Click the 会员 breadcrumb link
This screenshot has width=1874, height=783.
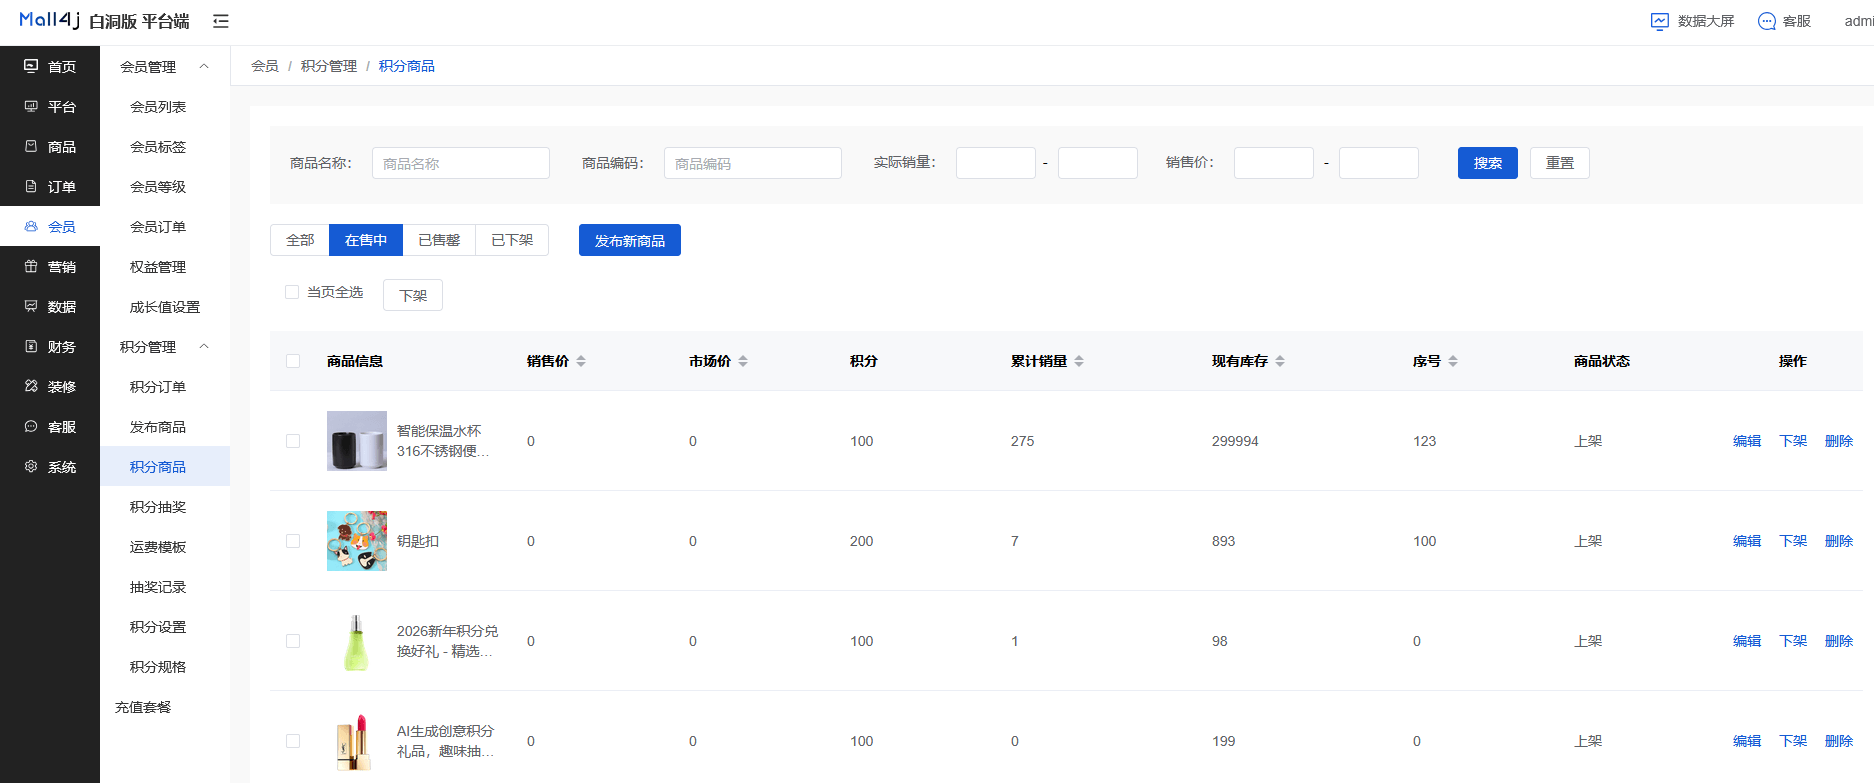[x=265, y=66]
